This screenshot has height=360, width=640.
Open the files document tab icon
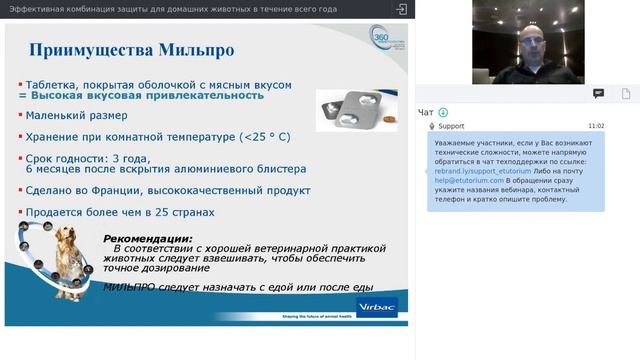tap(626, 94)
